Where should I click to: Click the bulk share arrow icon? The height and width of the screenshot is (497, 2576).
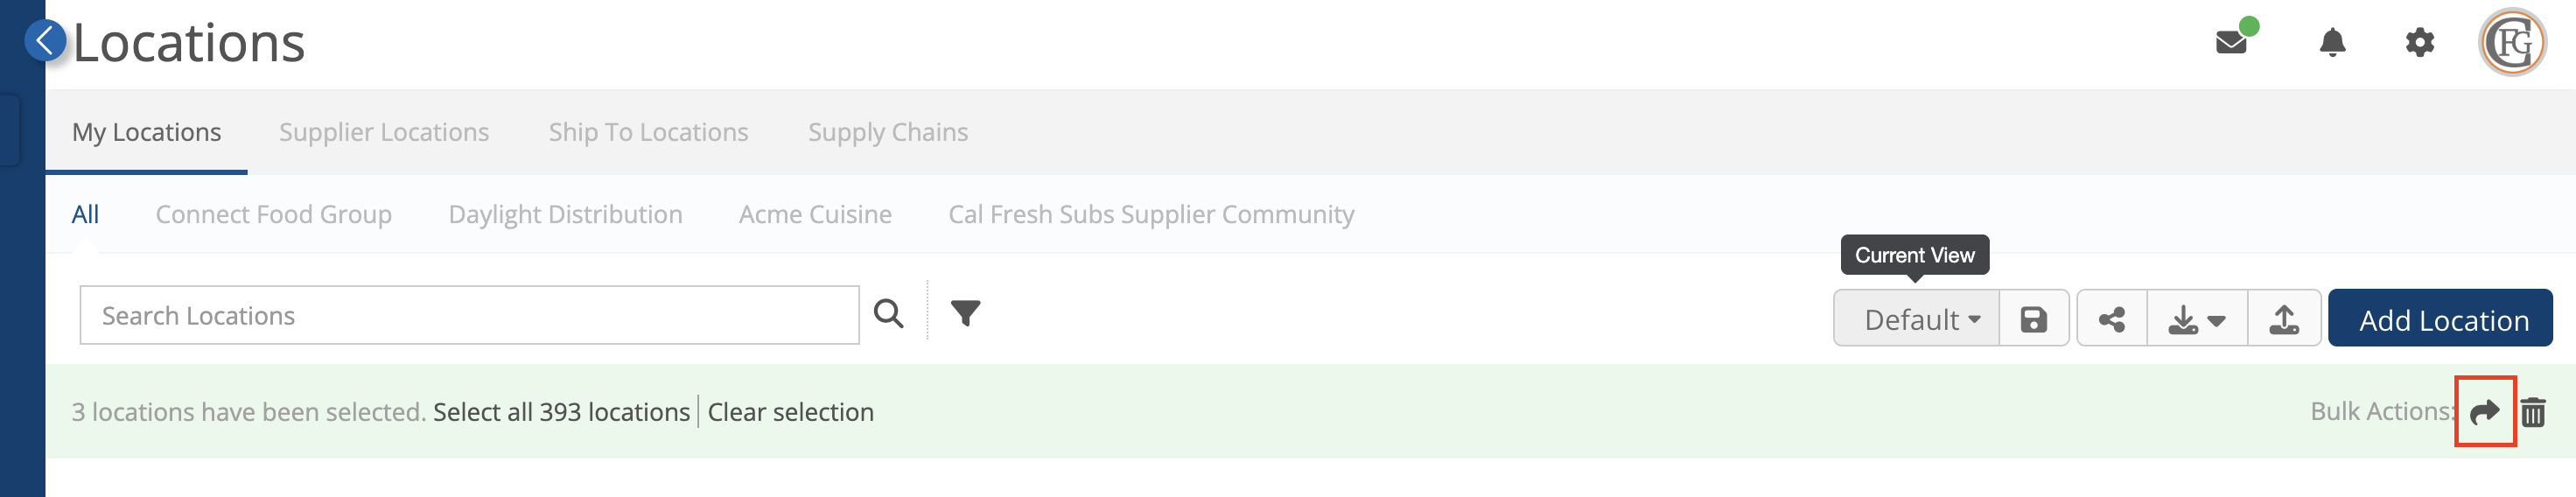point(2484,412)
